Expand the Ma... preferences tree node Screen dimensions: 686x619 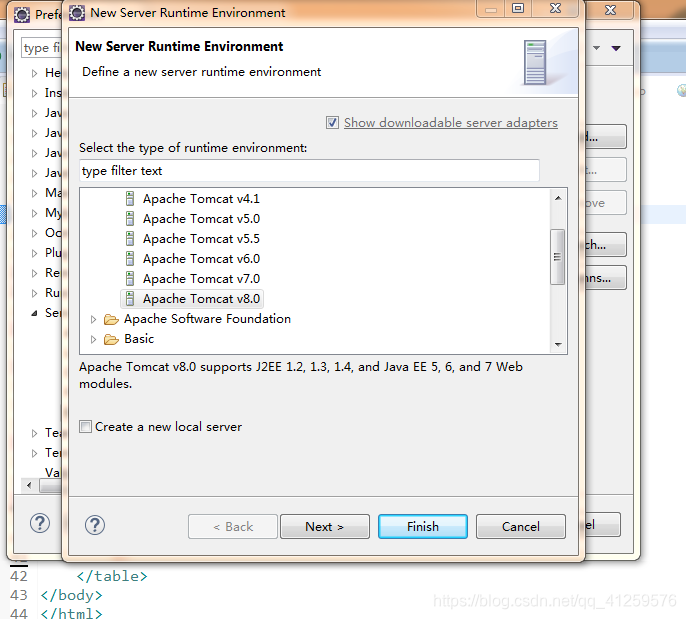pos(35,193)
